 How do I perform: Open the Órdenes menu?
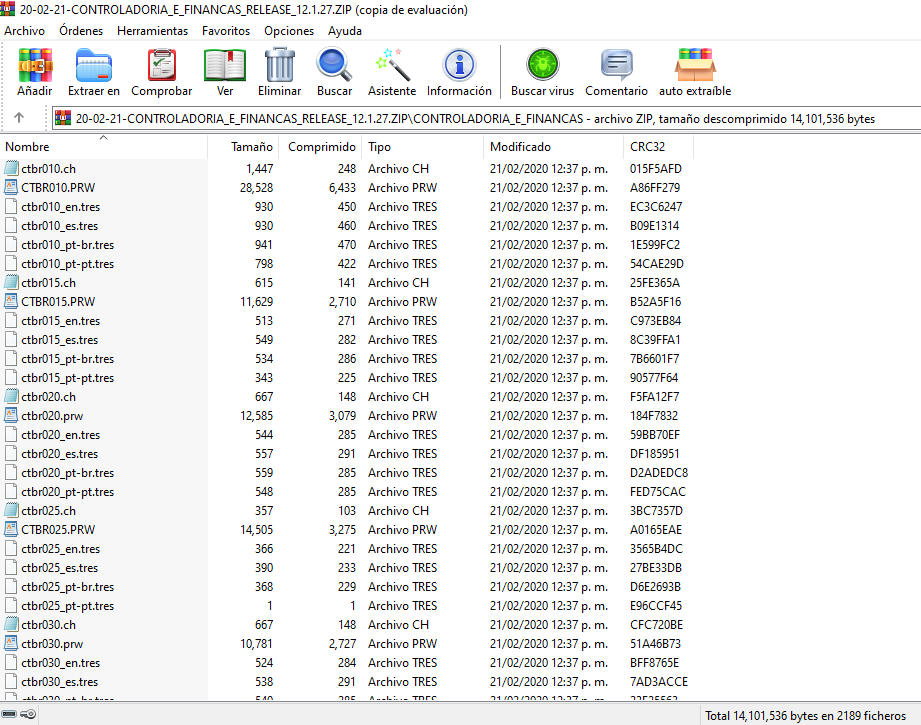[x=81, y=31]
